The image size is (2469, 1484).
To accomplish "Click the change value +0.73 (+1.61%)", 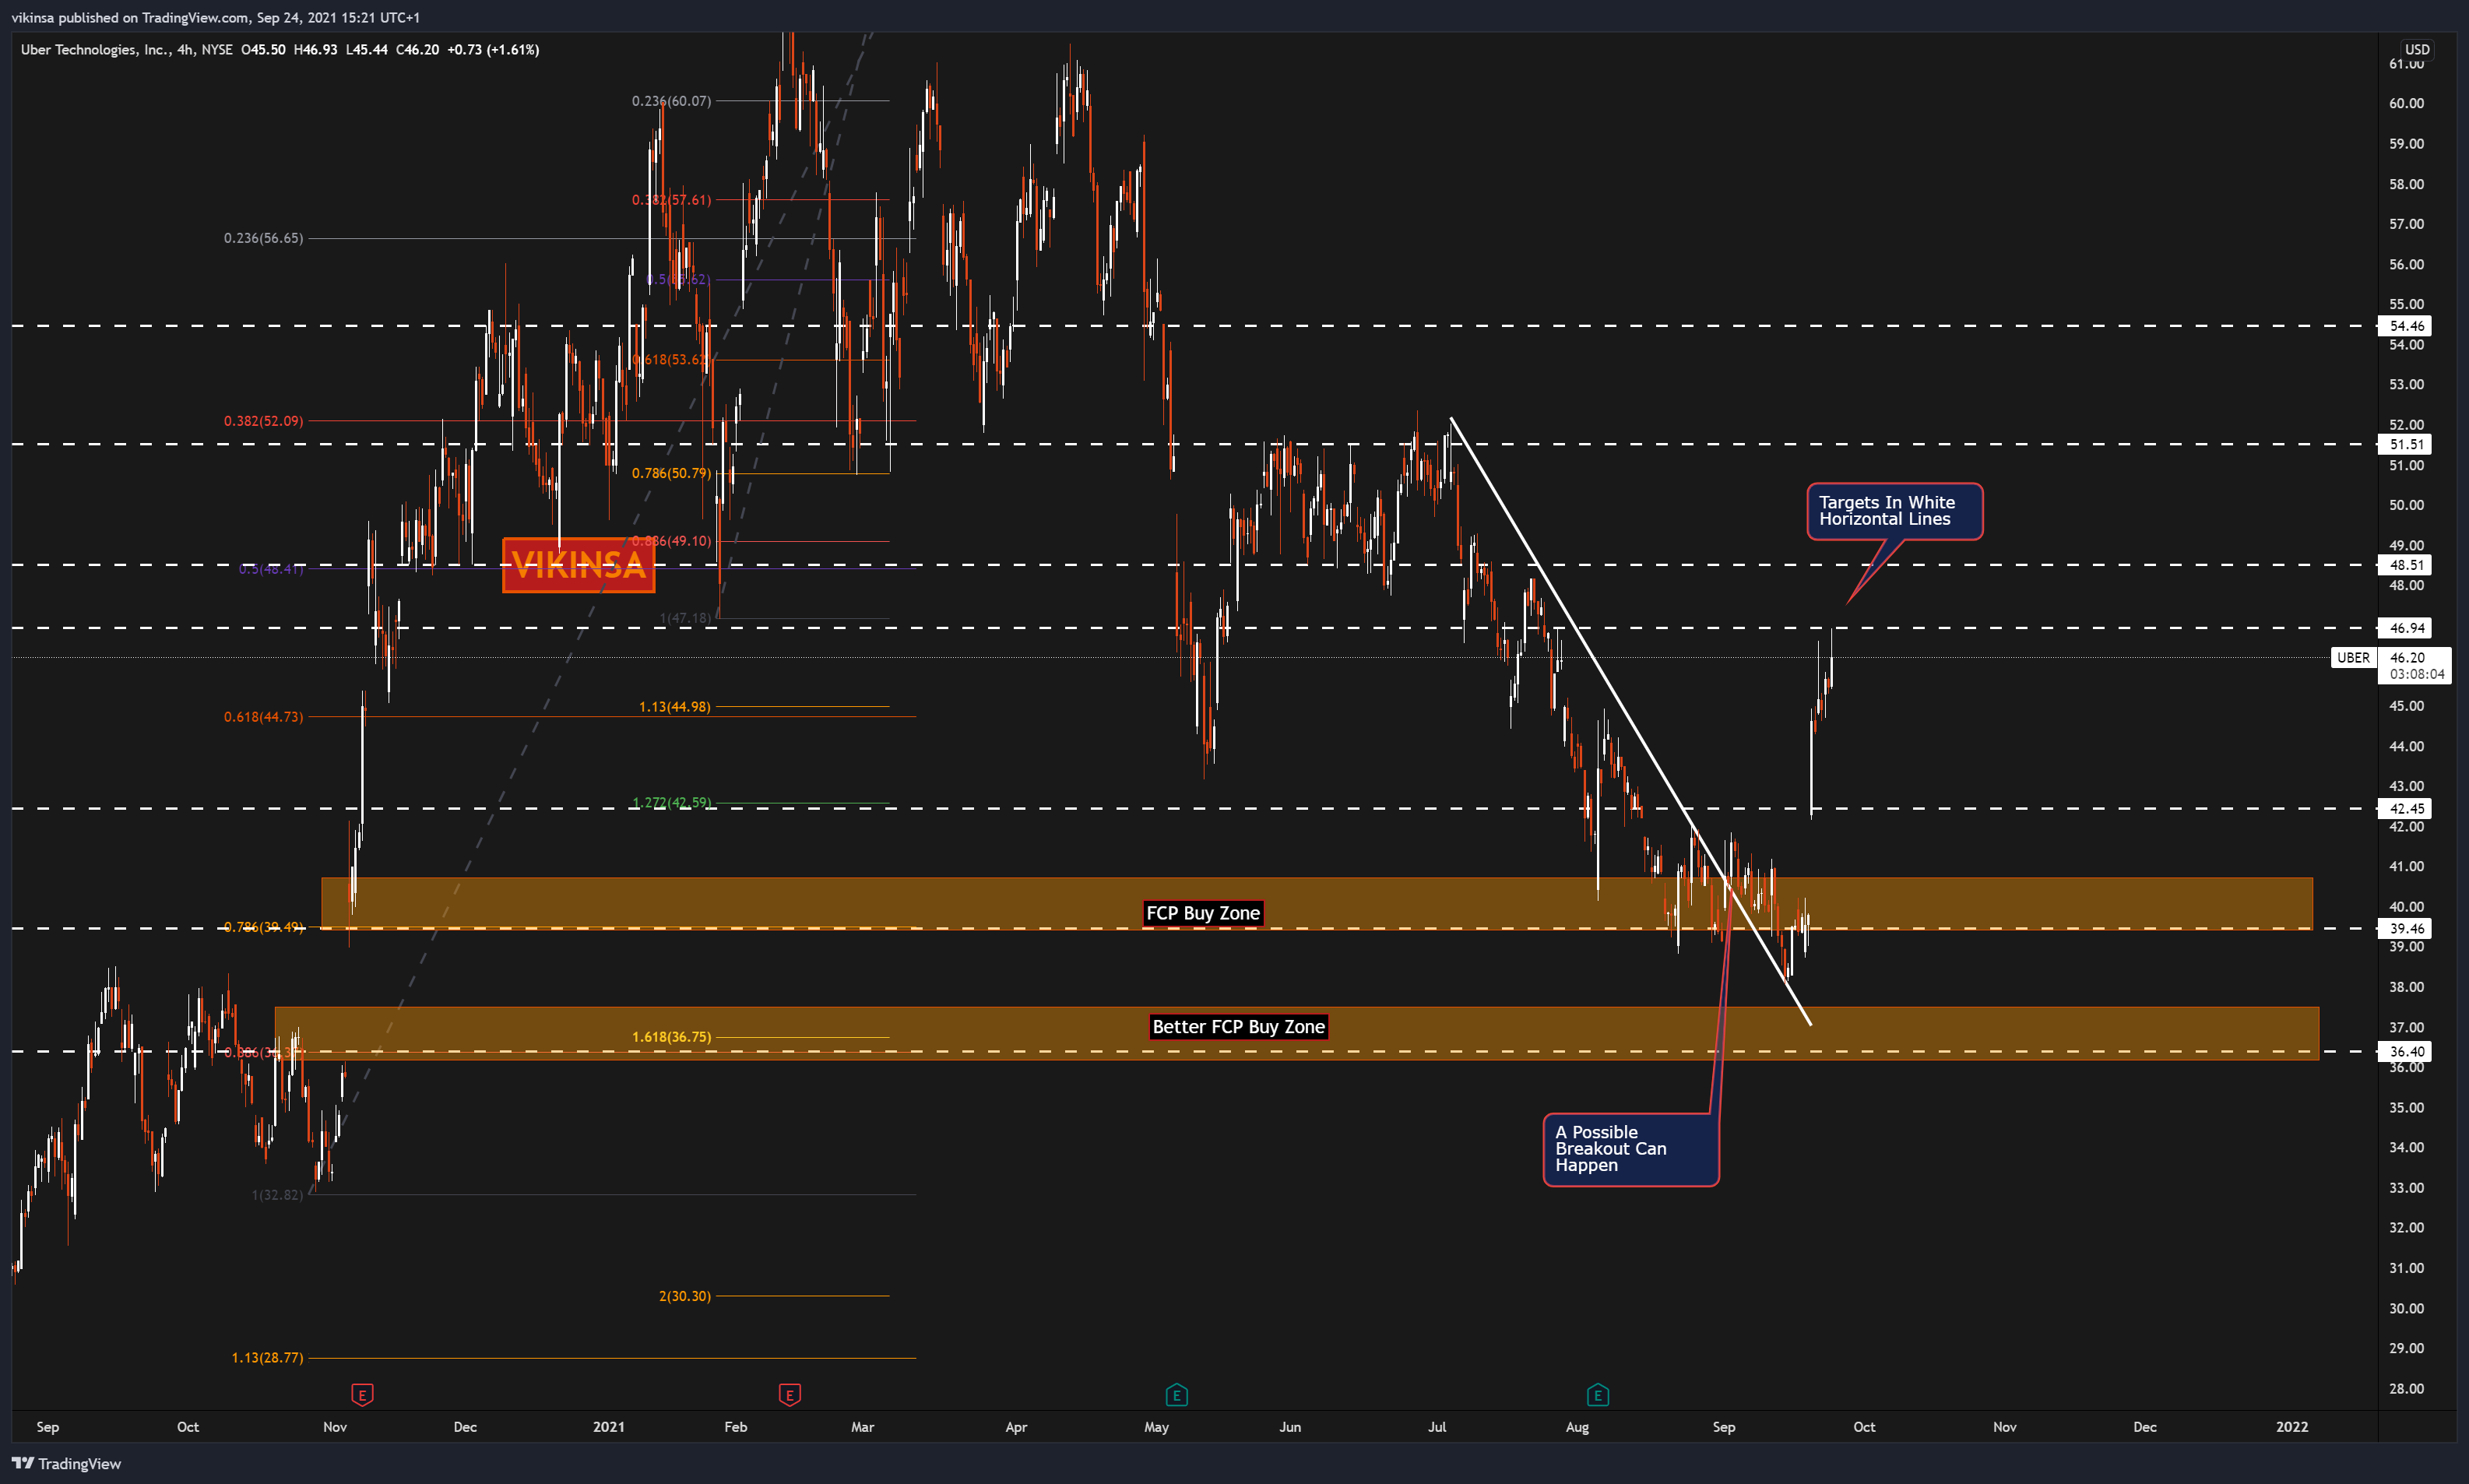I will tap(493, 49).
